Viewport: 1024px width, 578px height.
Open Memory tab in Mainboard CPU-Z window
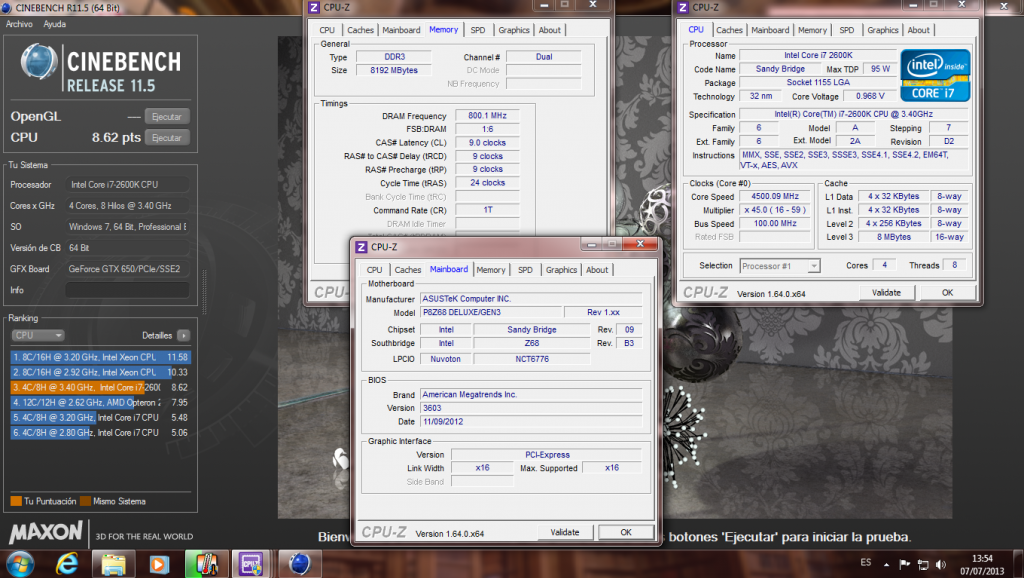tap(490, 270)
